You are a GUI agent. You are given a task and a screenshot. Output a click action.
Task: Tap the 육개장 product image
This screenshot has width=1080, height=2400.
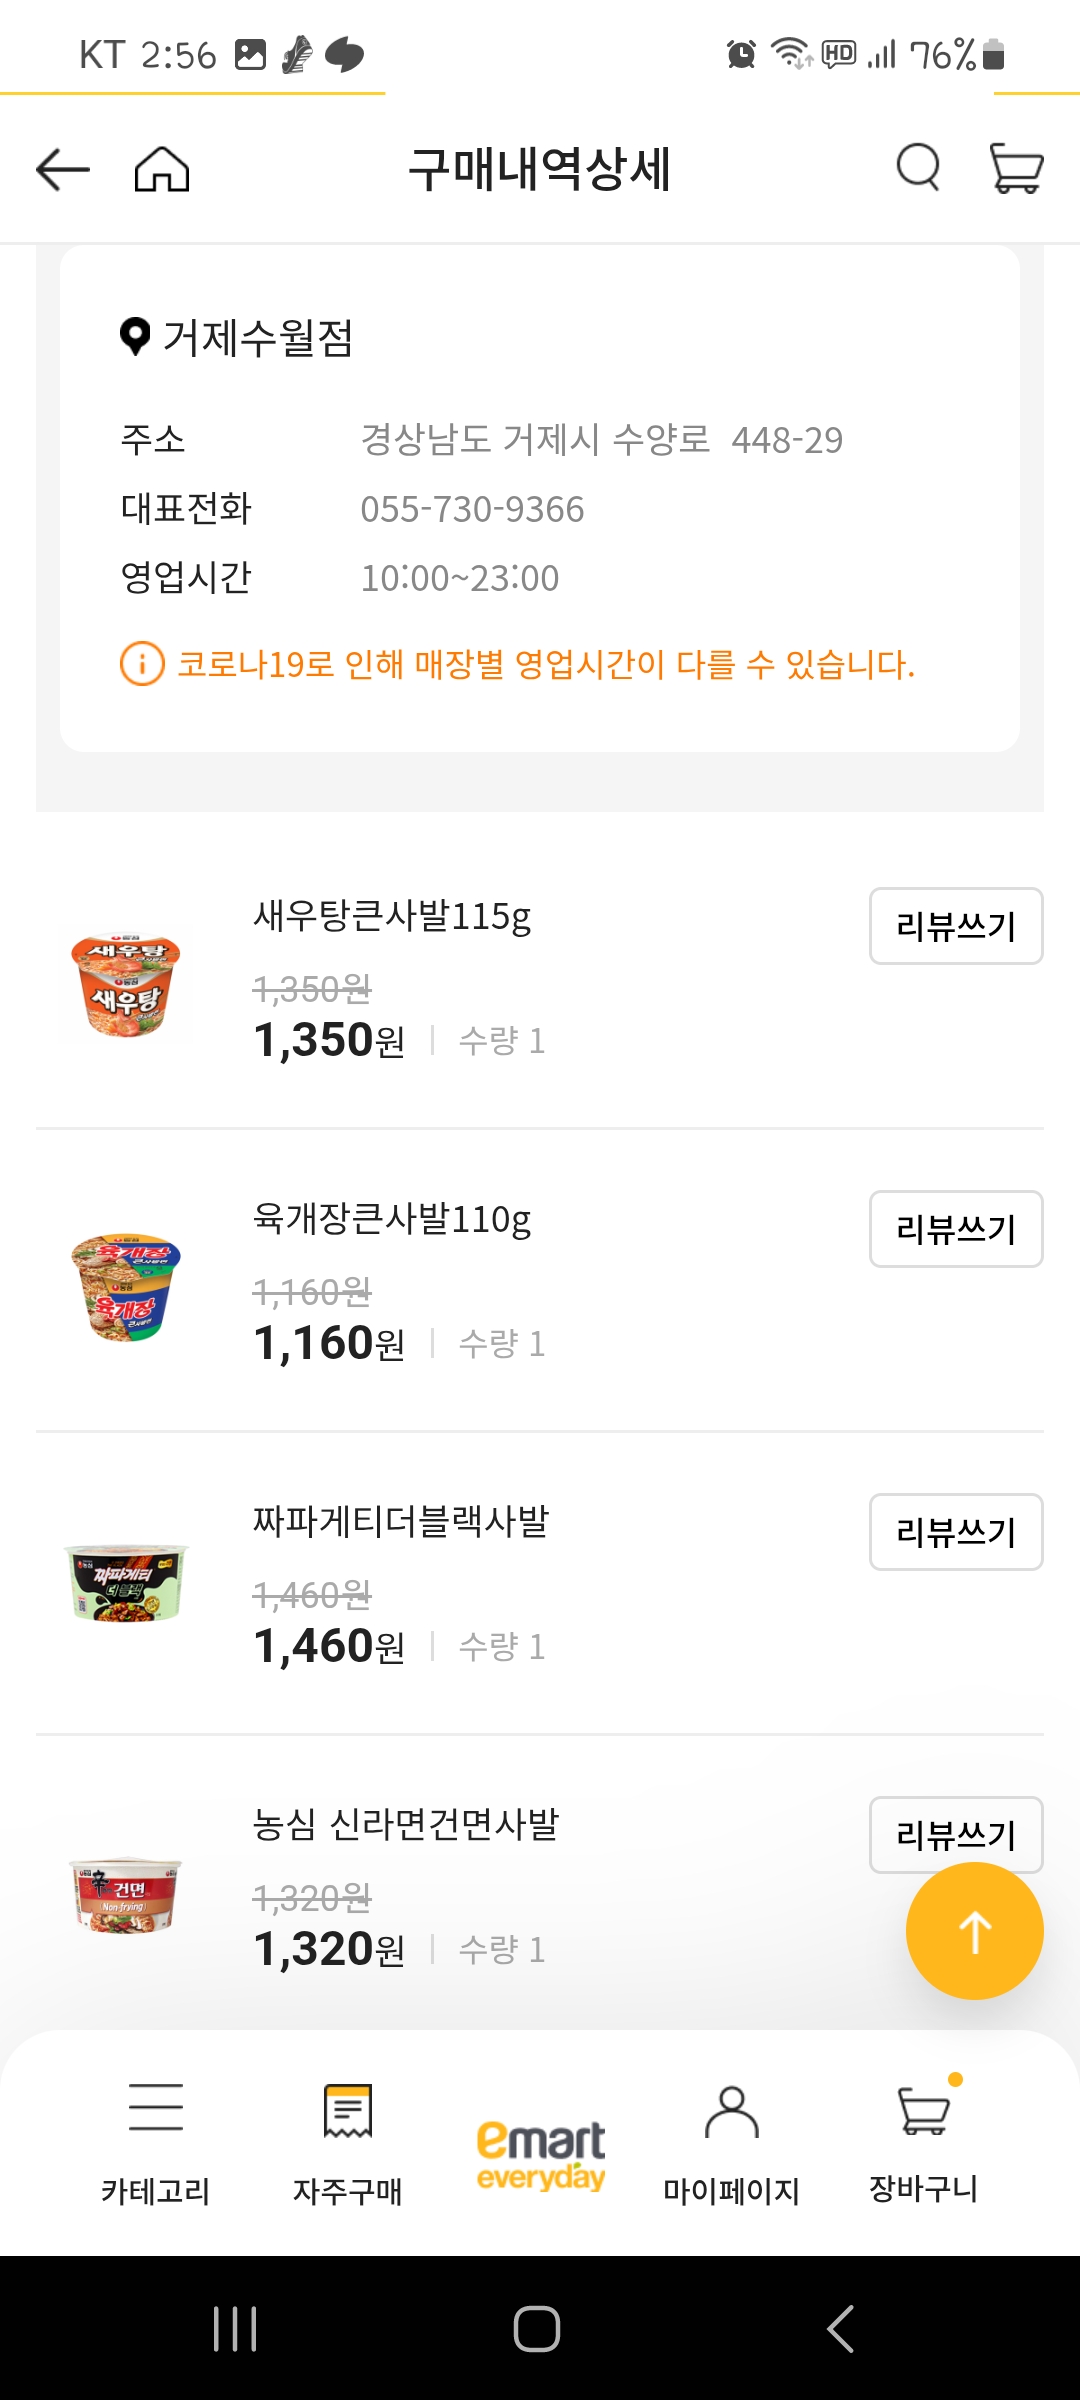pyautogui.click(x=126, y=1287)
